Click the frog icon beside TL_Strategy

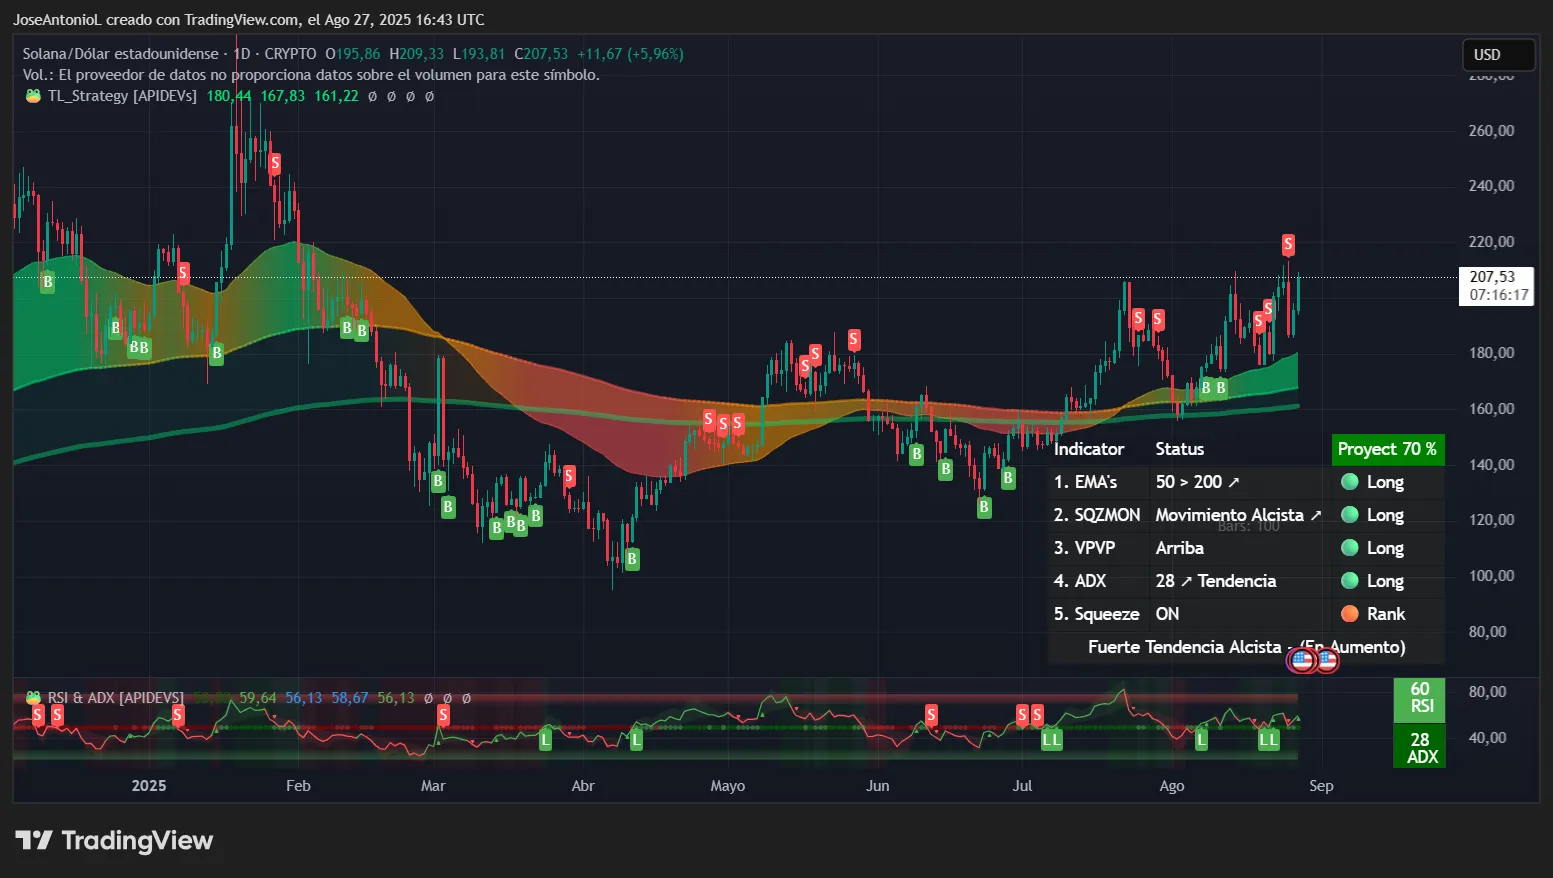click(x=33, y=96)
